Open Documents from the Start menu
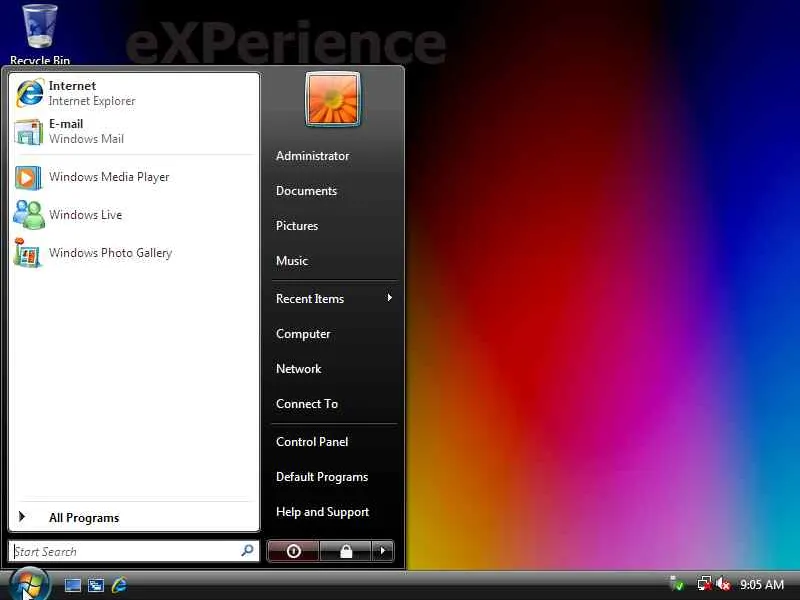800x600 pixels. [306, 191]
